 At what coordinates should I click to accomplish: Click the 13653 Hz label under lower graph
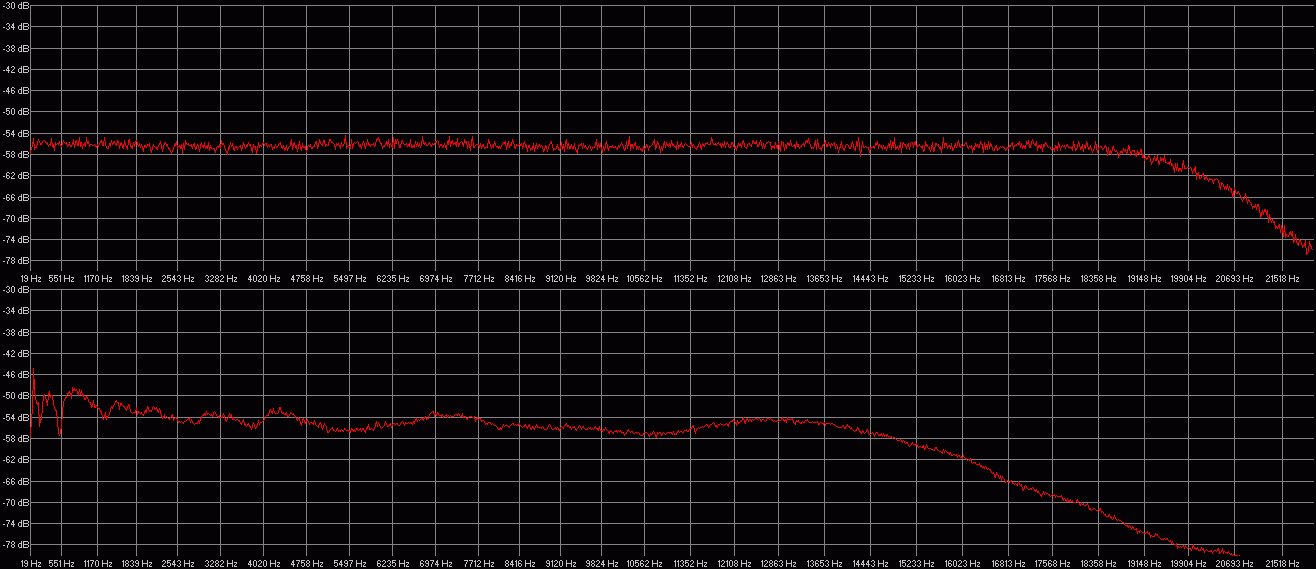(x=824, y=564)
